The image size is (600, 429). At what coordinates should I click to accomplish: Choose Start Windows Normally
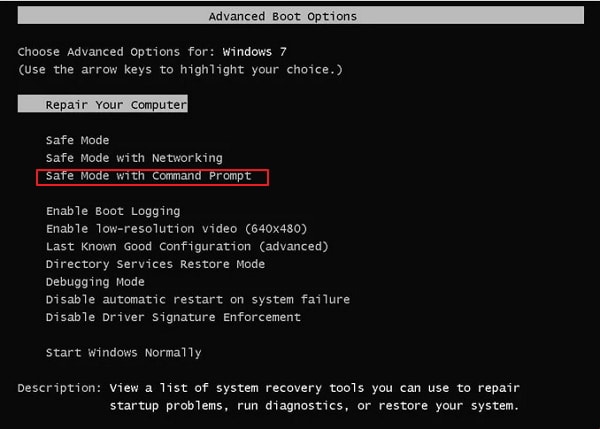124,352
